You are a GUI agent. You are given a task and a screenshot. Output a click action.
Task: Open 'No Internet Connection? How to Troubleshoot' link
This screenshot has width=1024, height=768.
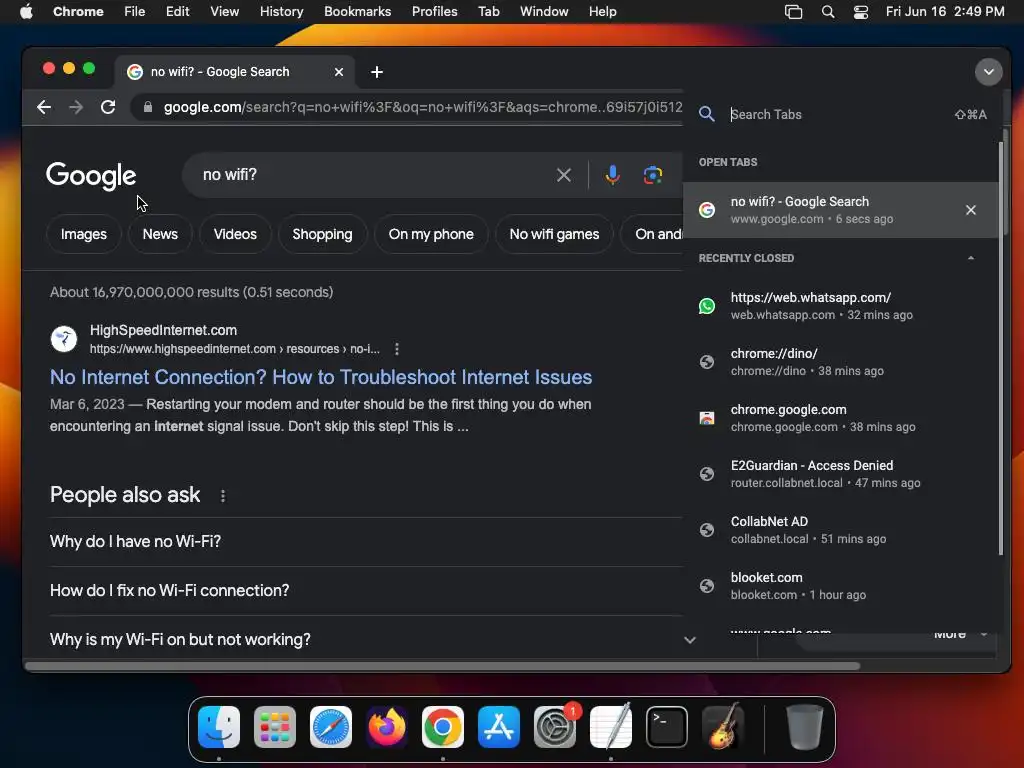coord(321,377)
